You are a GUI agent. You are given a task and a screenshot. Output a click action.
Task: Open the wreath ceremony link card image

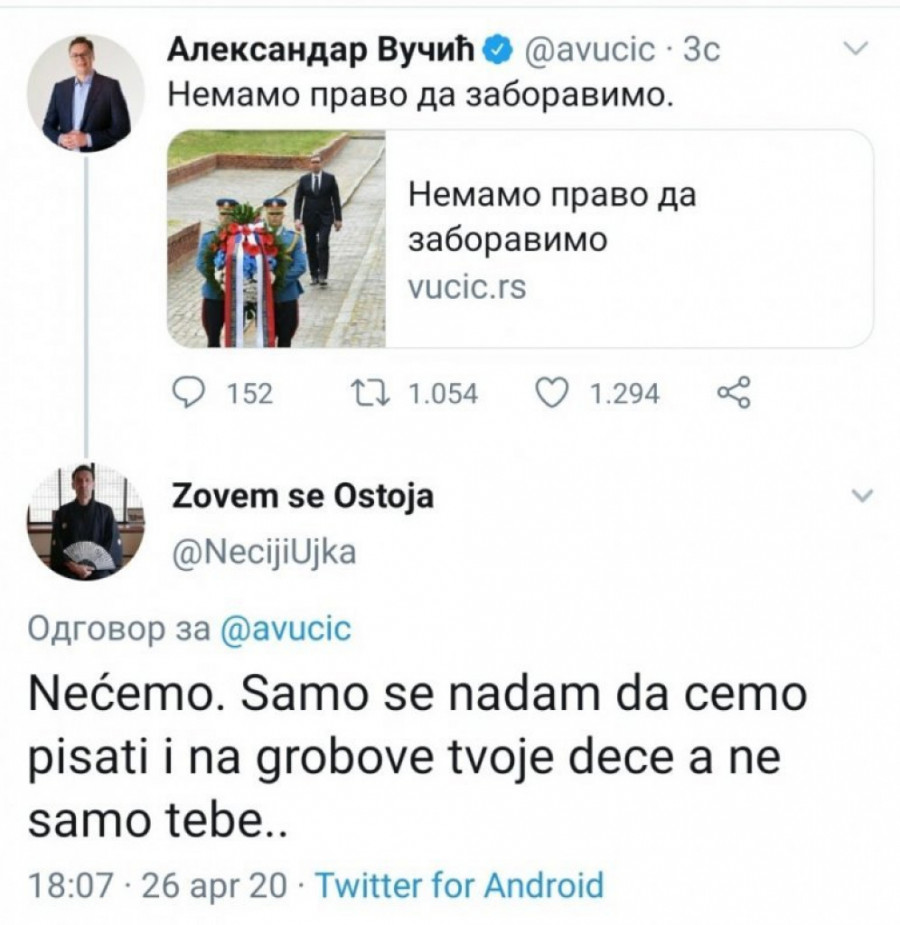tap(276, 239)
